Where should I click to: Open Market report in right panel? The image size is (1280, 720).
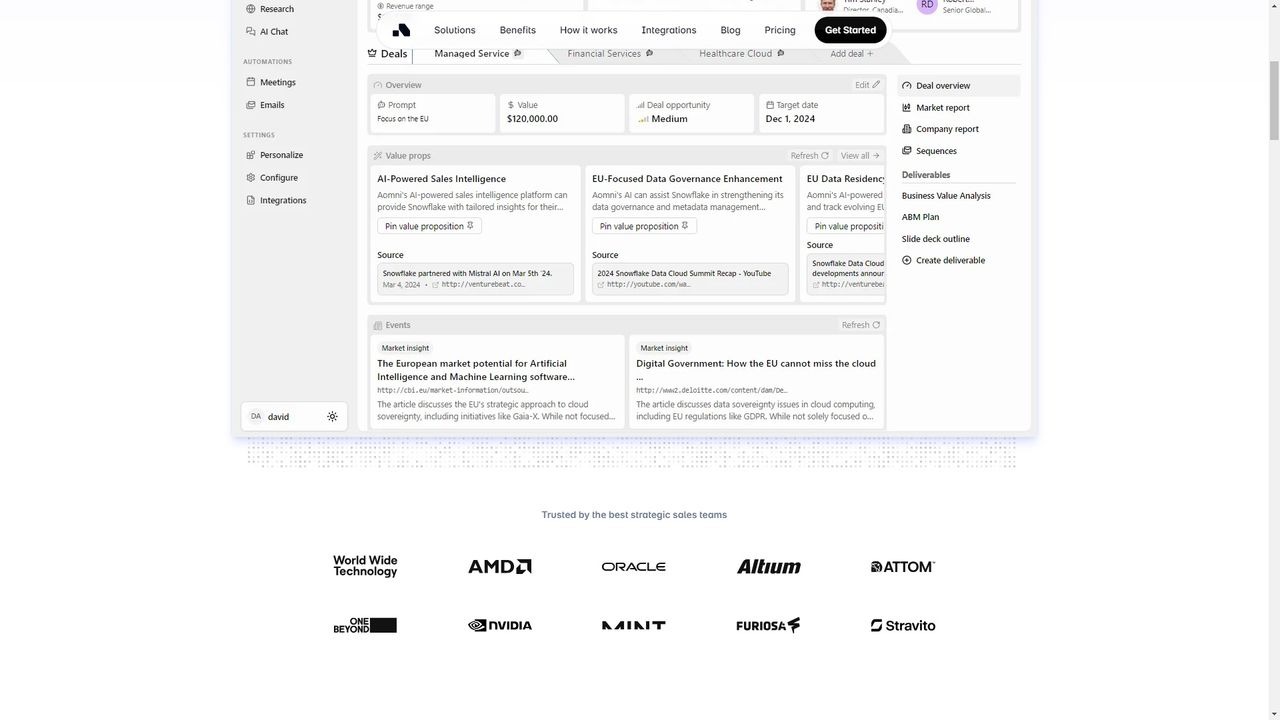point(936,108)
